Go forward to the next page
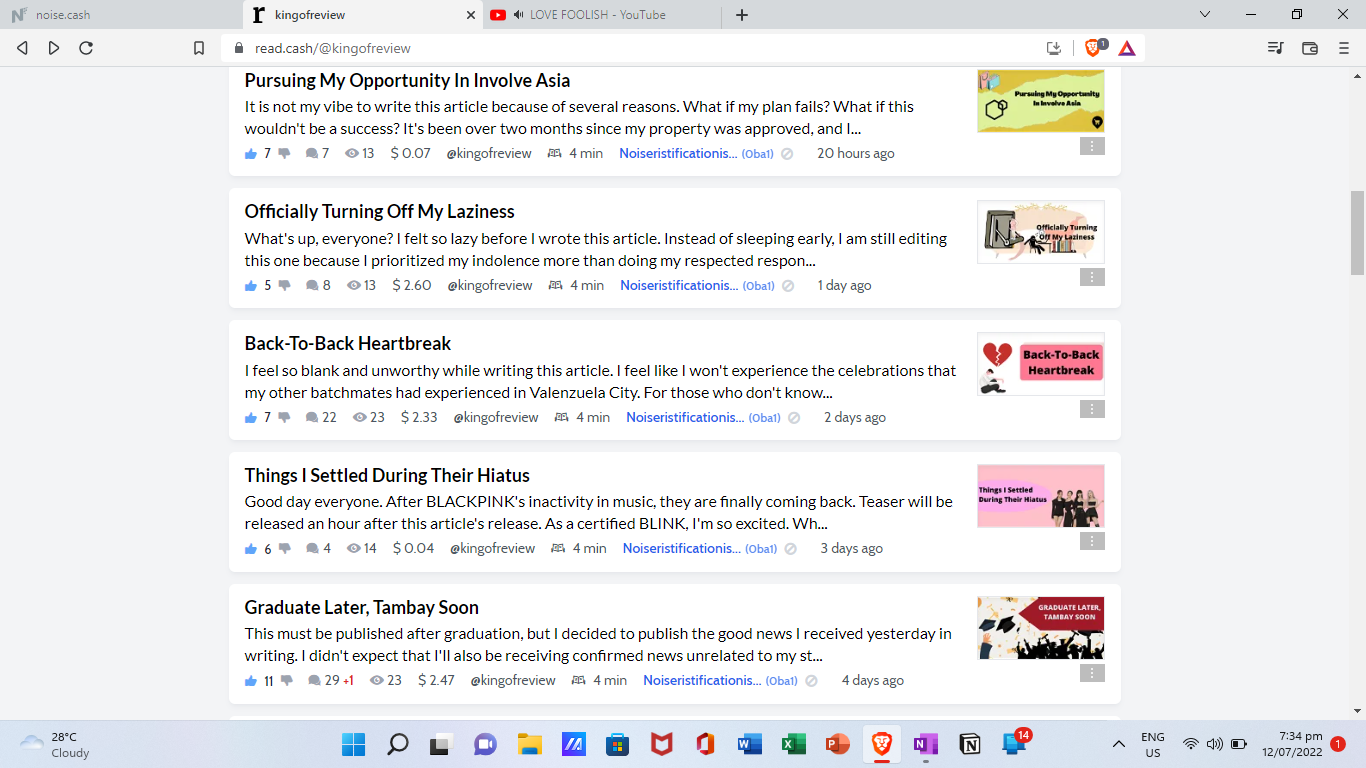Screen dimensions: 1366x768 54,48
